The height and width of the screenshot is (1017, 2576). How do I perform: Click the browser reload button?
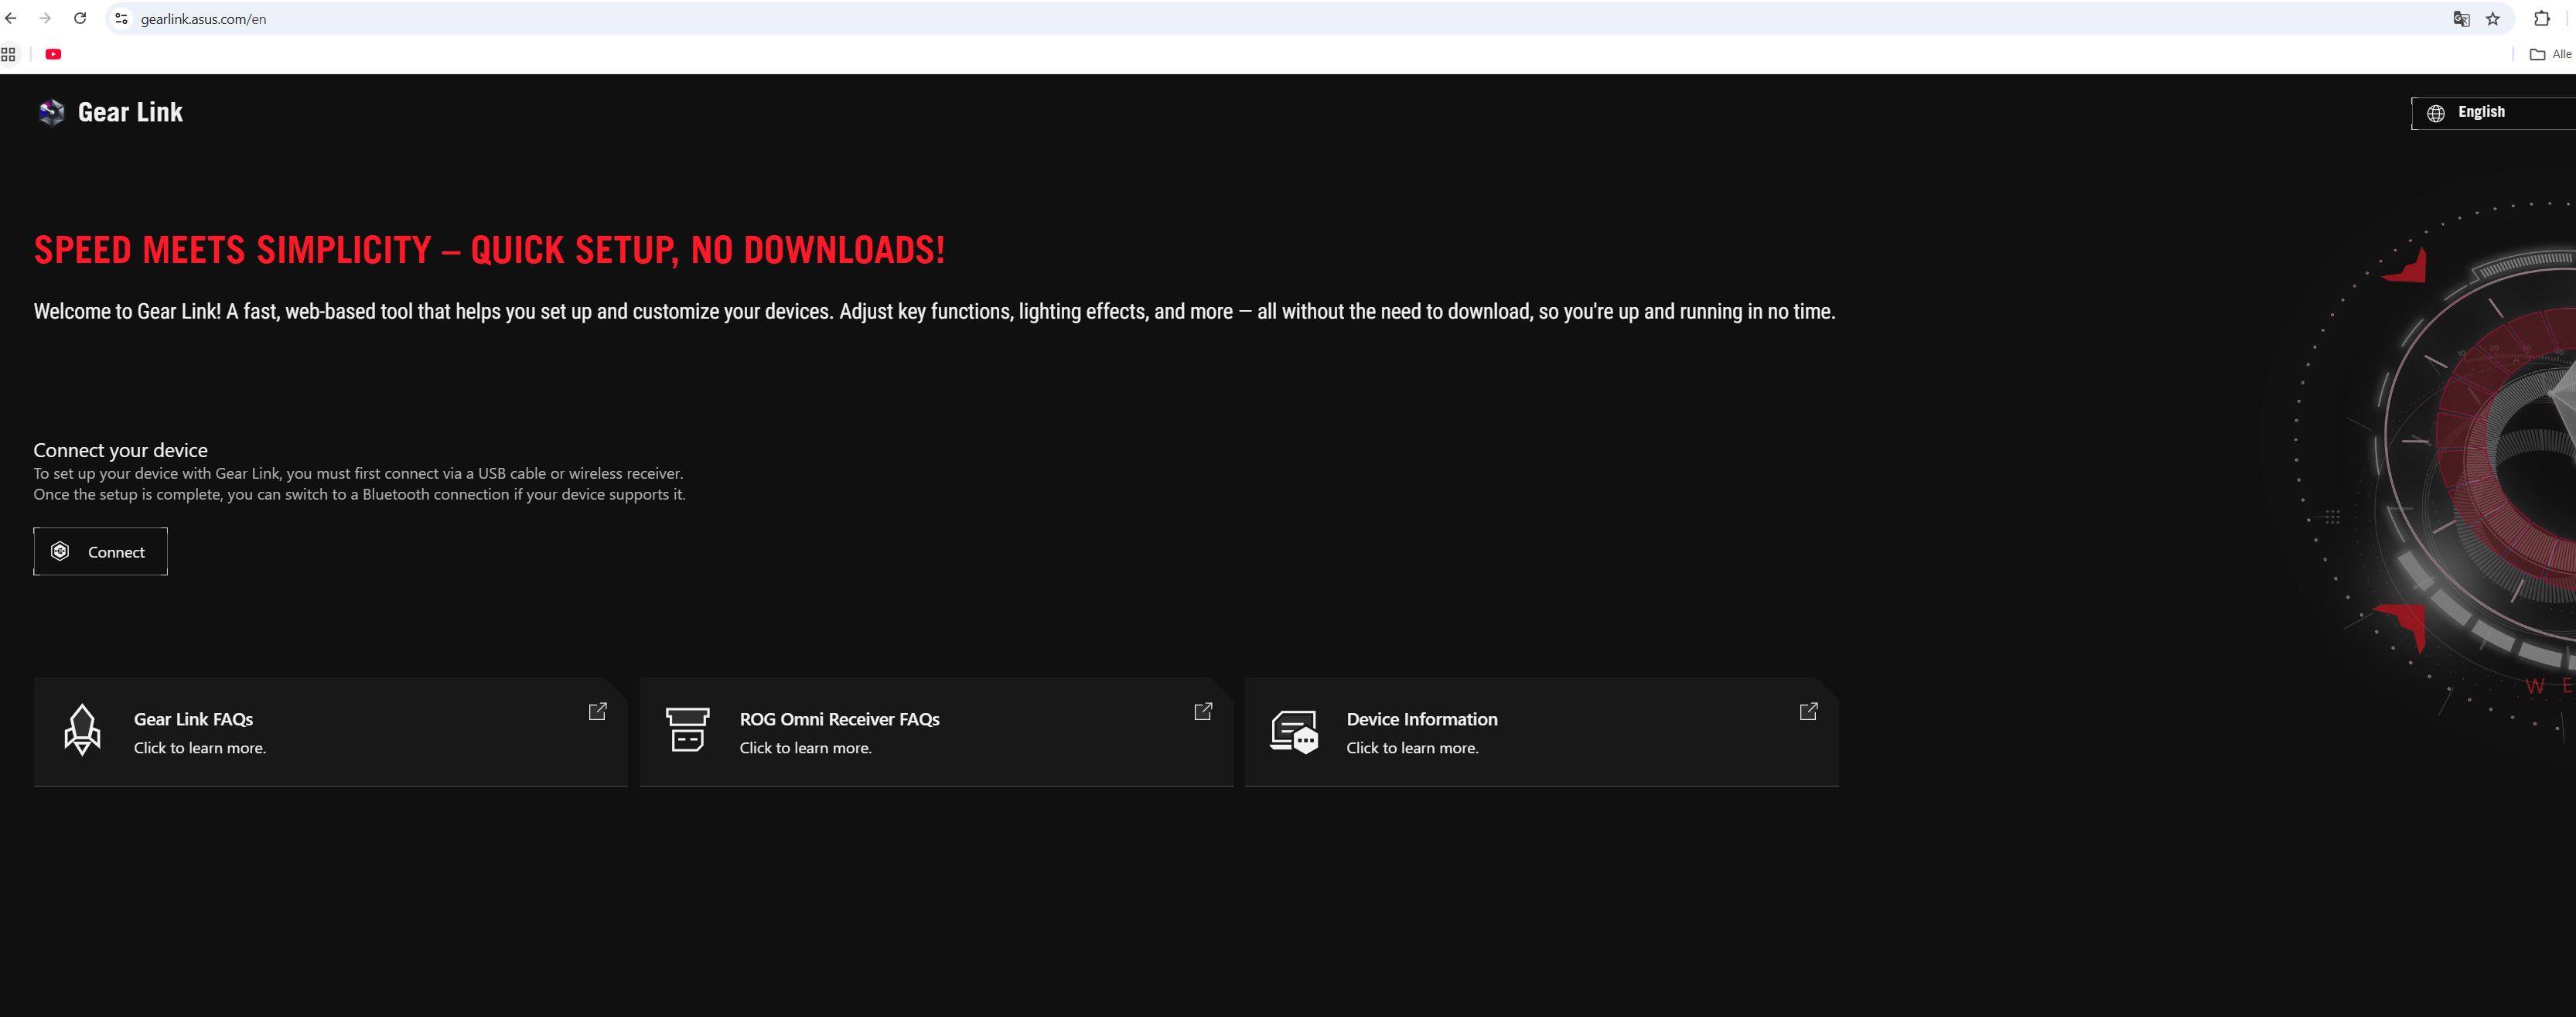[80, 18]
